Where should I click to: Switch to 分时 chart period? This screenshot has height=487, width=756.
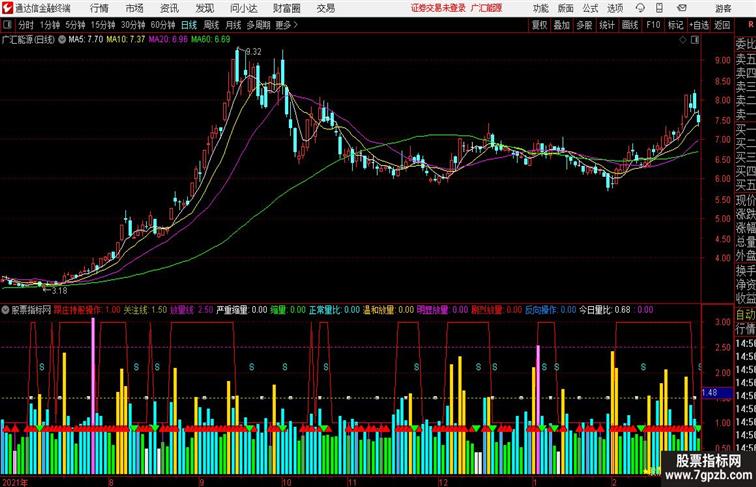tap(26, 25)
